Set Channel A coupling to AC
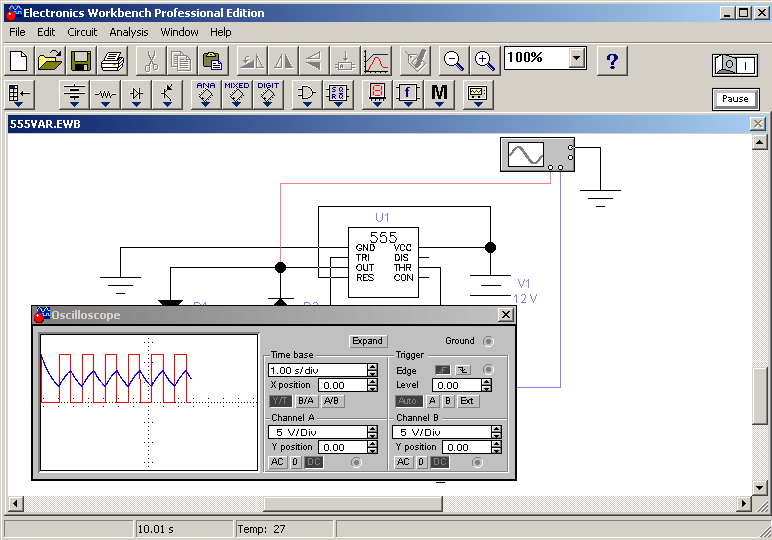Screen dimensions: 772x540 277,462
